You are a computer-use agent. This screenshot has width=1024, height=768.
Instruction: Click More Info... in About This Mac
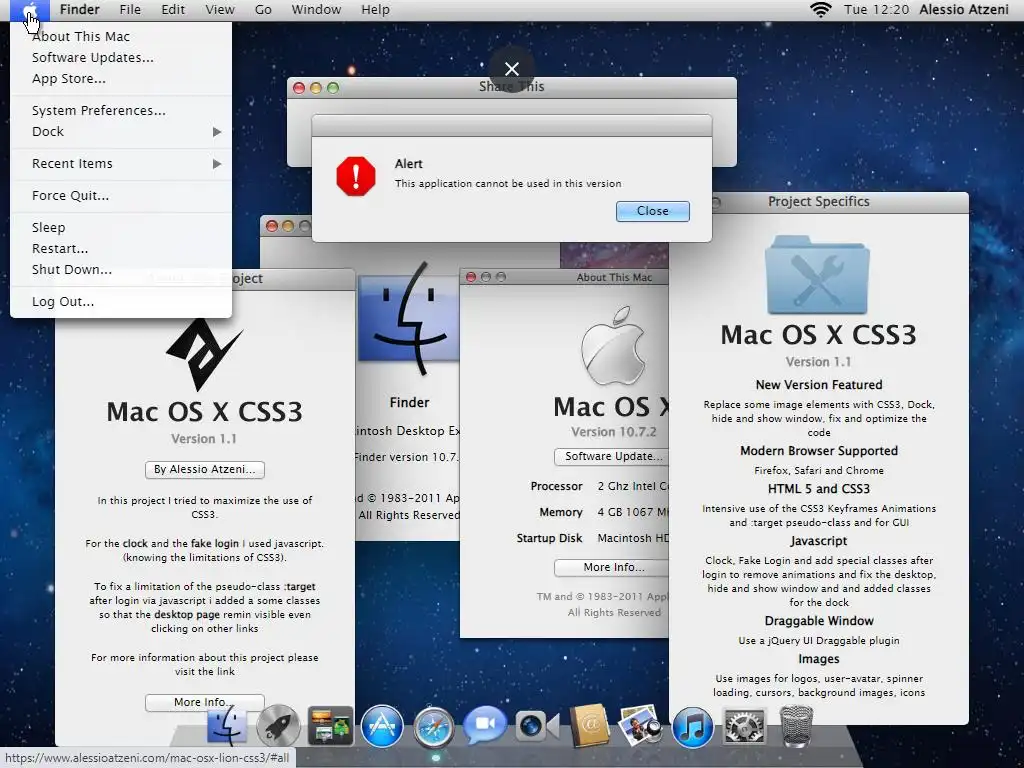(x=613, y=568)
